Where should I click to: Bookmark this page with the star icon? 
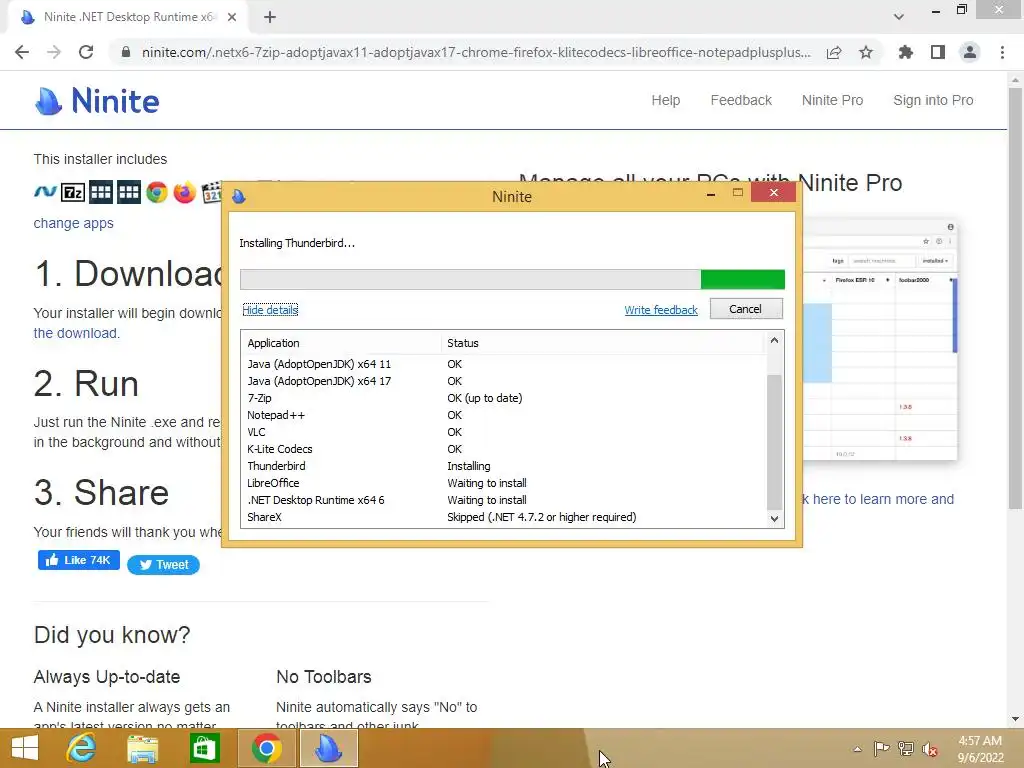[x=866, y=52]
